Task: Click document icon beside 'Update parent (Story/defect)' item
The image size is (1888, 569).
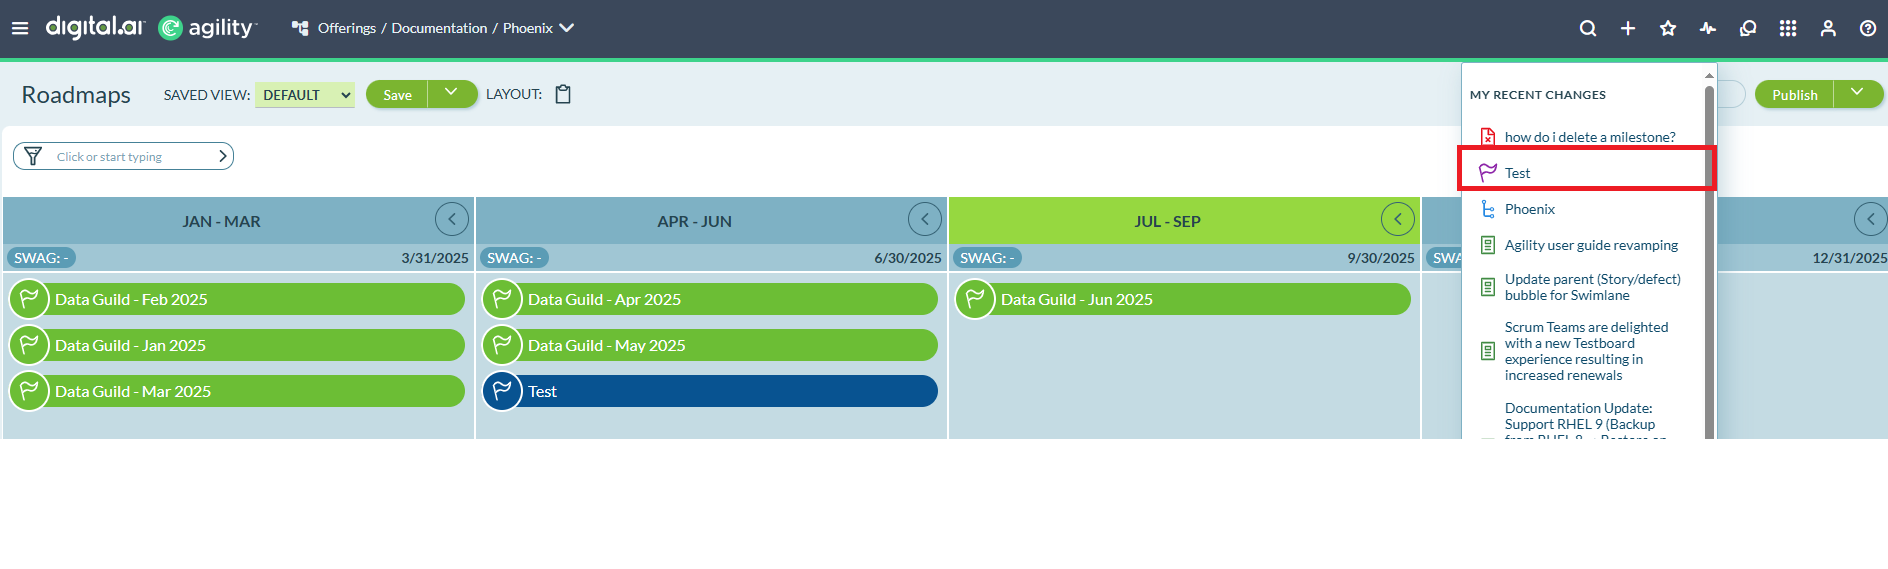Action: coord(1488,287)
